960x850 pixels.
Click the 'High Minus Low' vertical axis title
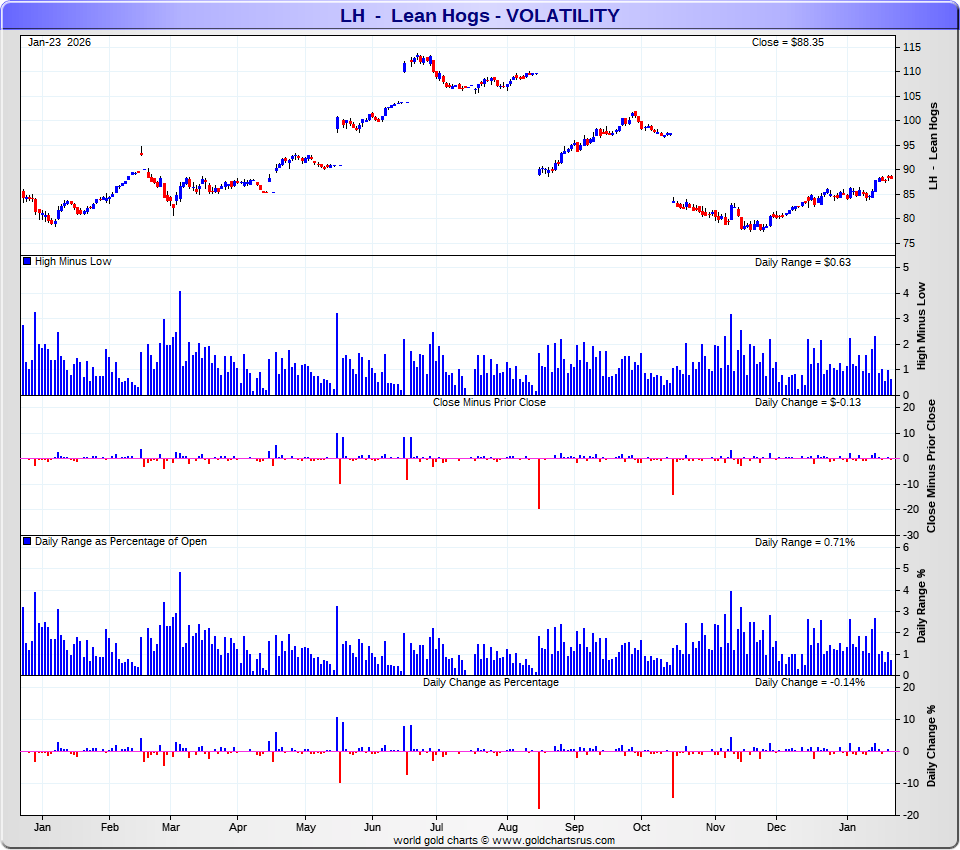[x=921, y=326]
